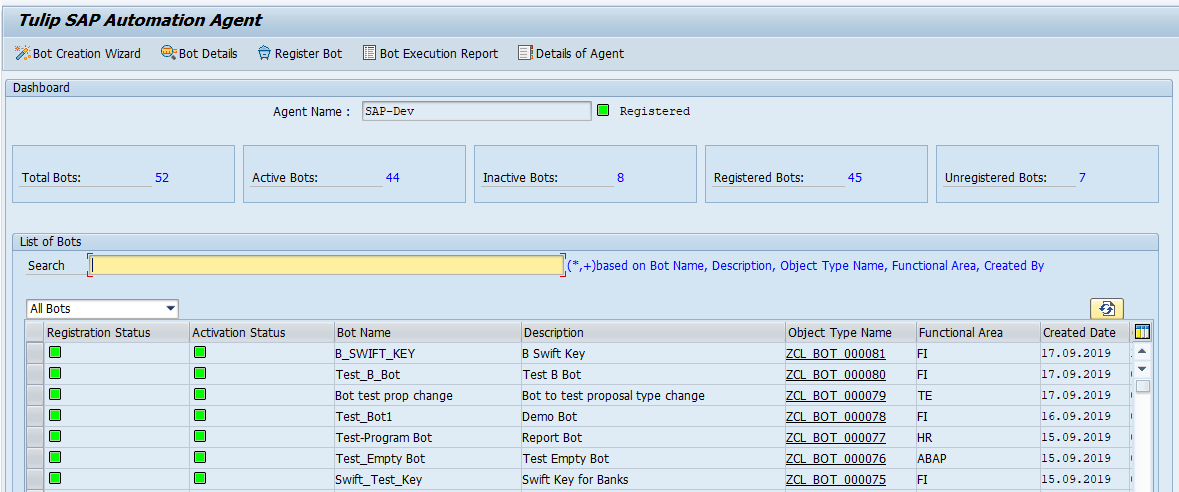Click the created date 16.09.2019
This screenshot has width=1179, height=492.
(1084, 416)
